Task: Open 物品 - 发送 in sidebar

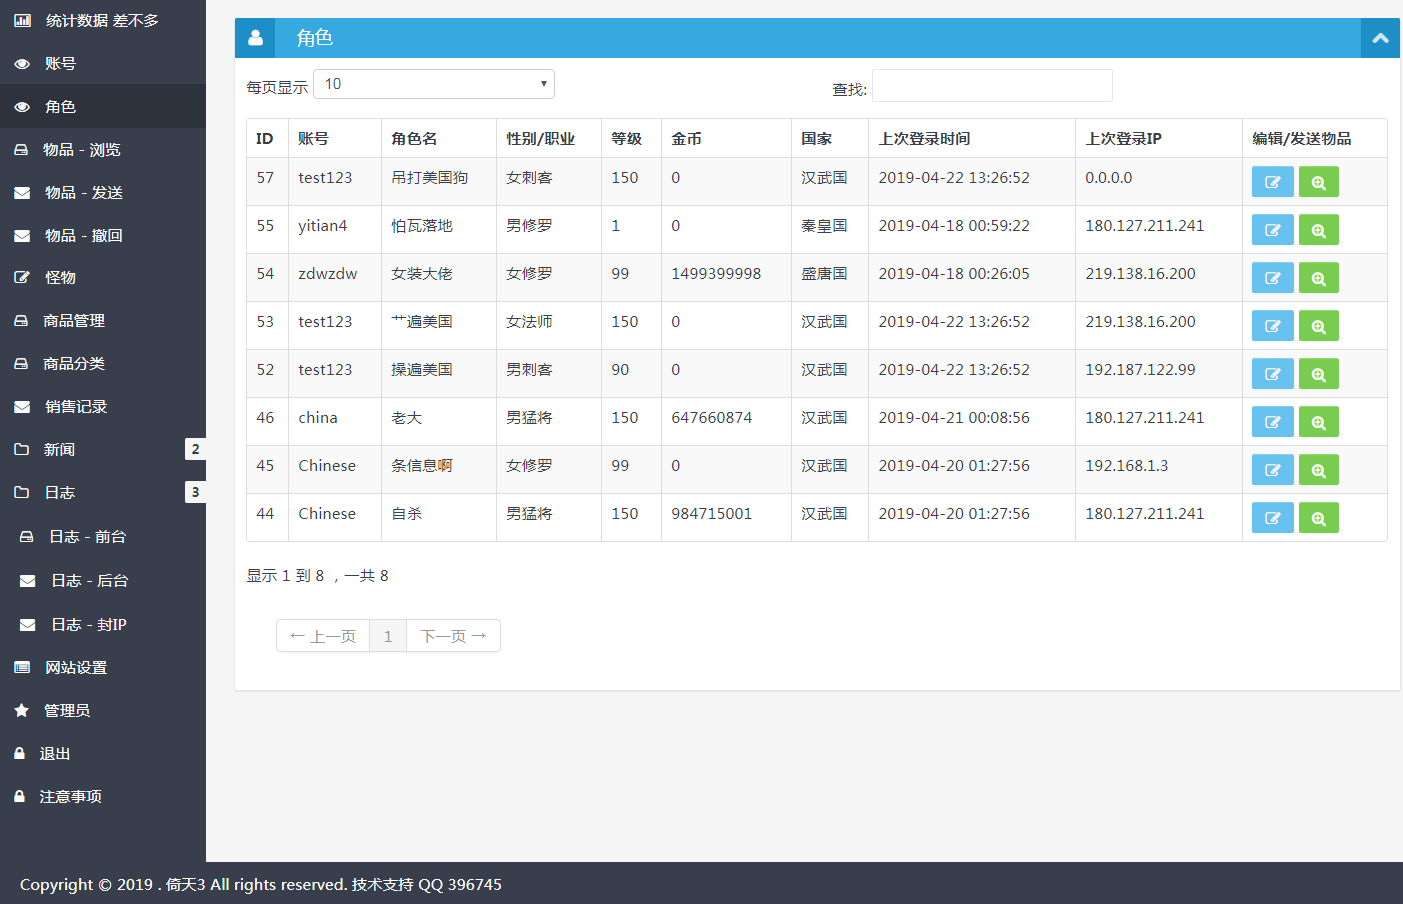Action: 102,193
